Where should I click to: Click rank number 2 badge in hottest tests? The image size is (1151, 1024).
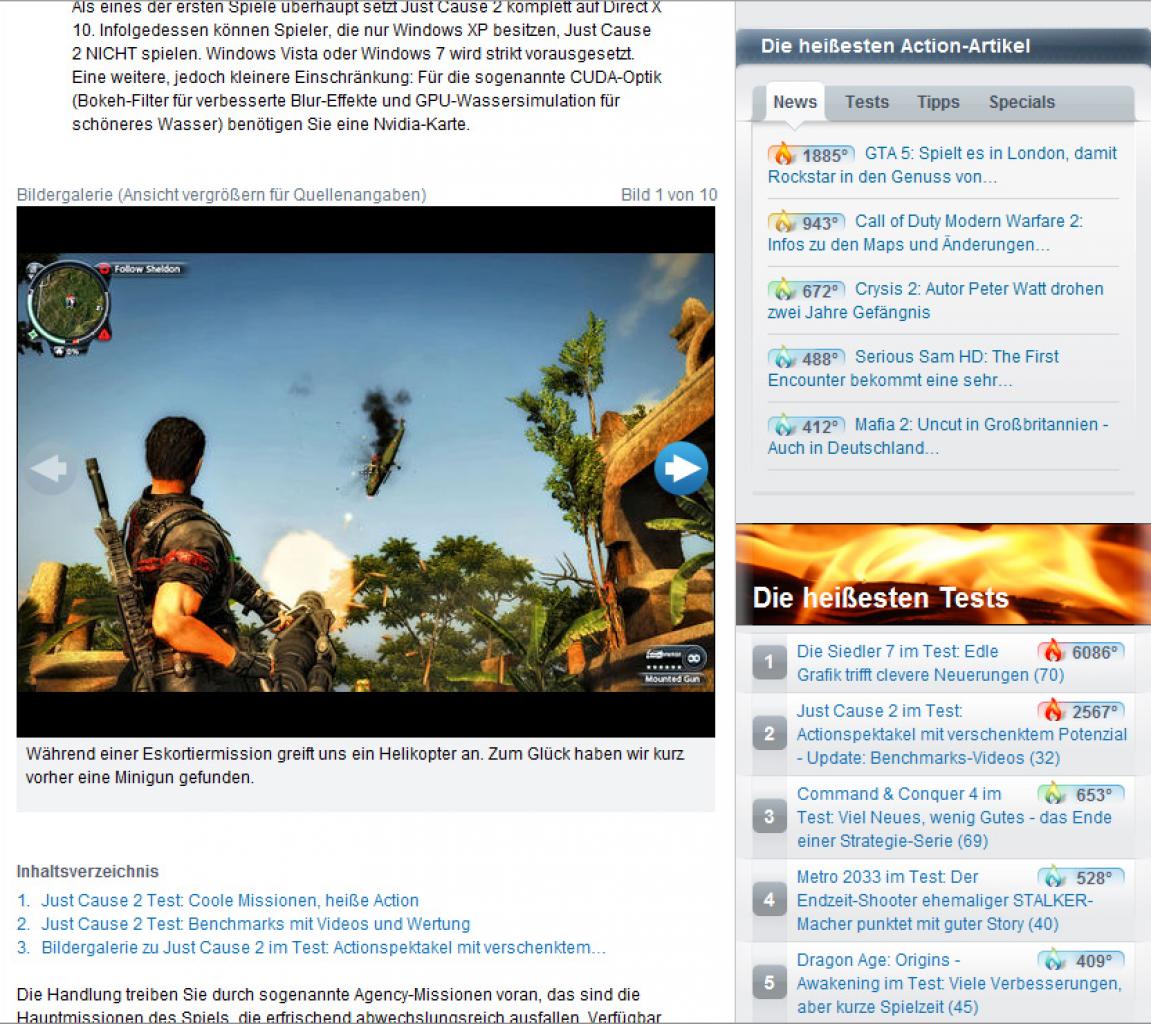tap(769, 733)
